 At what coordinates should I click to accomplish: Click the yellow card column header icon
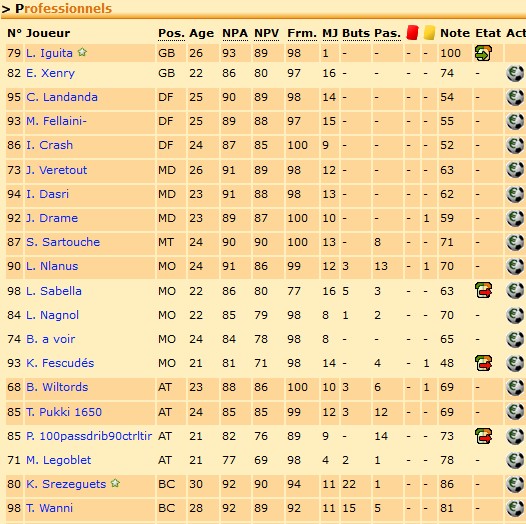coord(429,33)
